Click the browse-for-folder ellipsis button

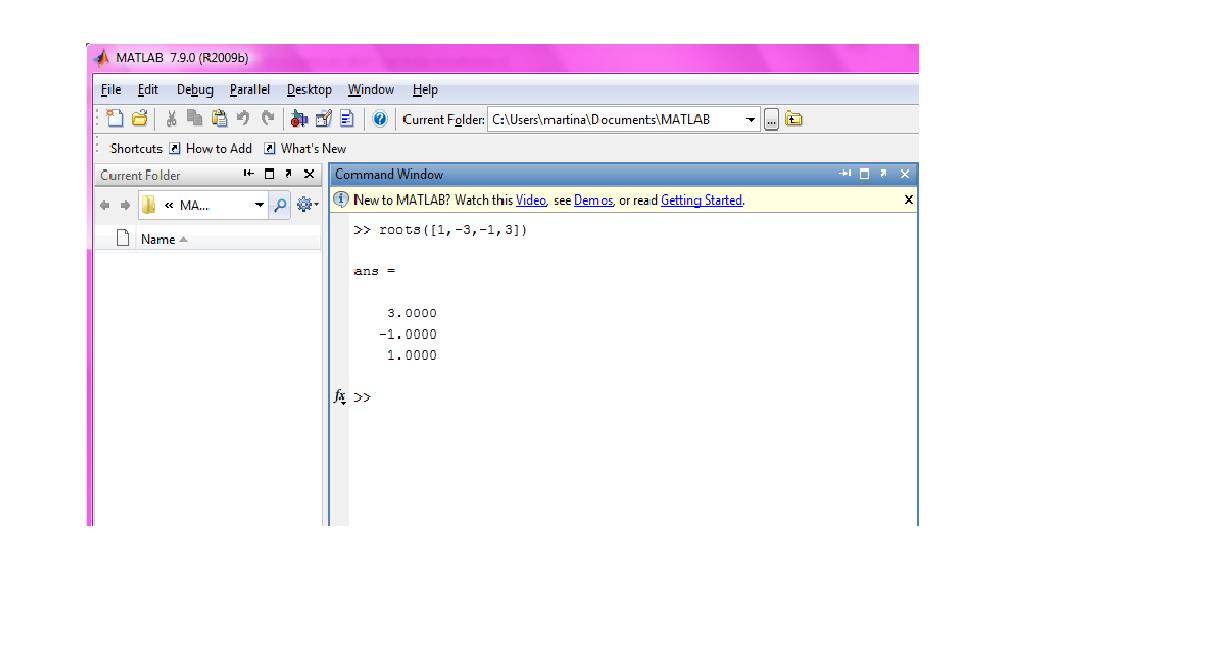click(772, 119)
